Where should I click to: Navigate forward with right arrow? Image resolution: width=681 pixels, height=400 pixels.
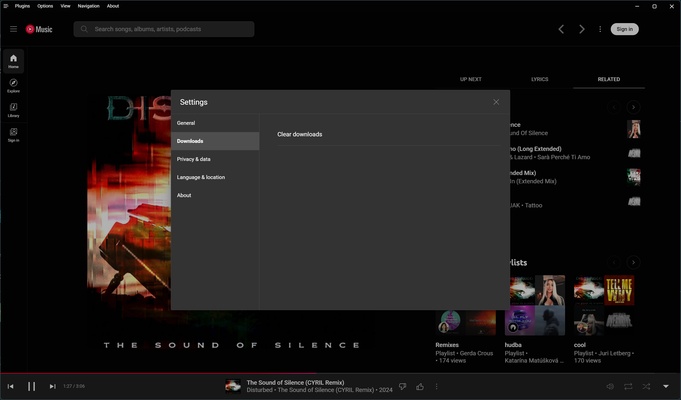pos(582,29)
